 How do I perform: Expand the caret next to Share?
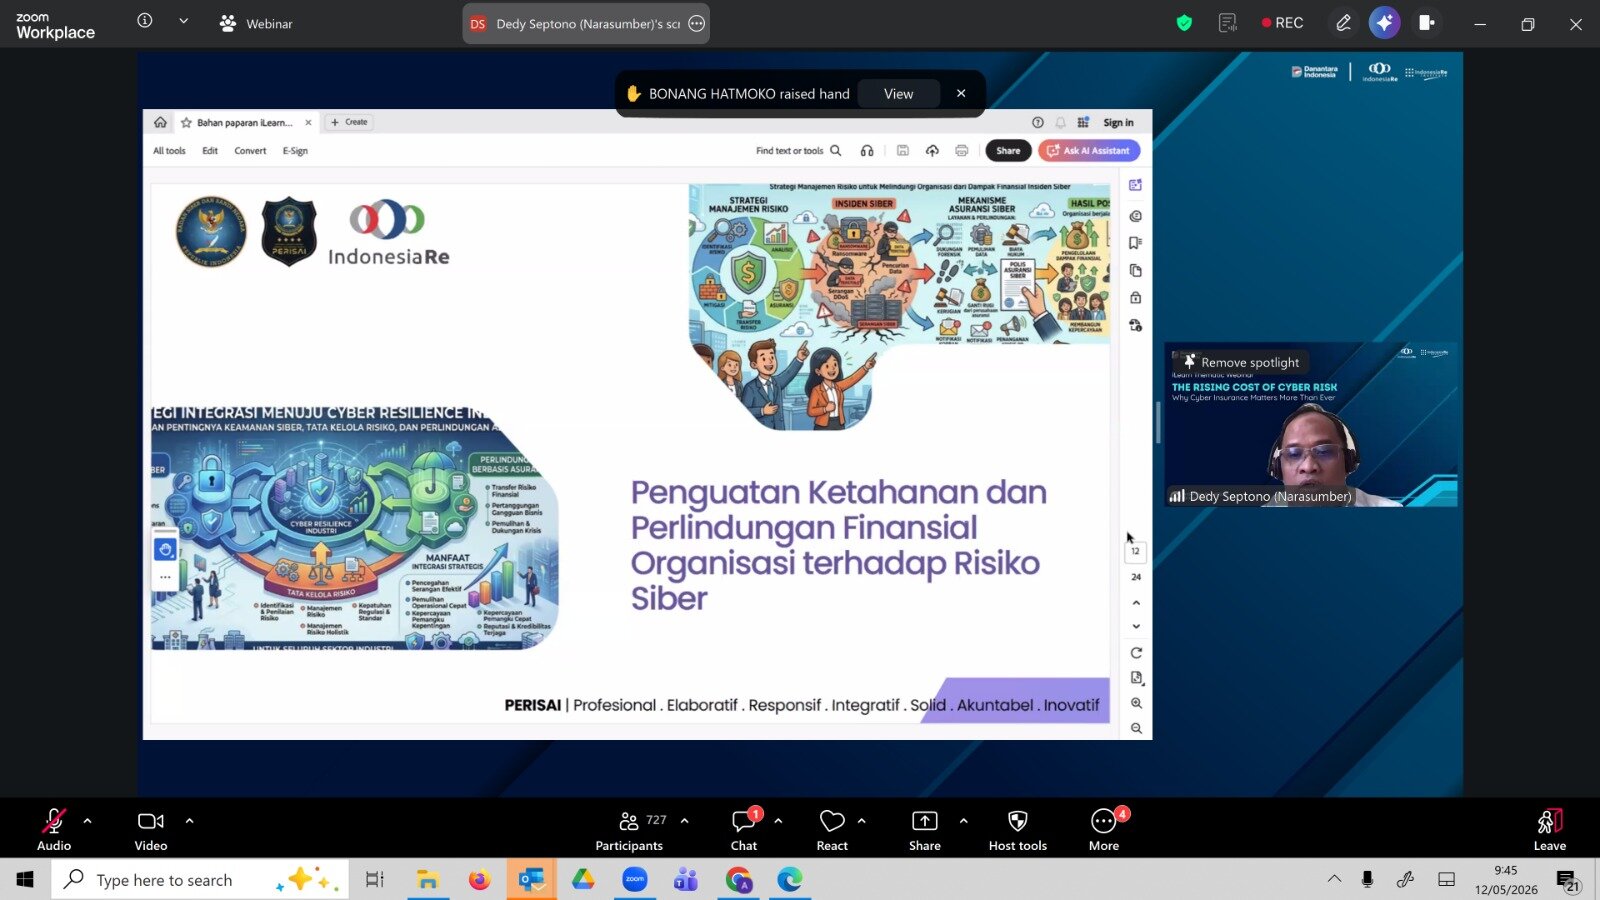[x=964, y=821]
